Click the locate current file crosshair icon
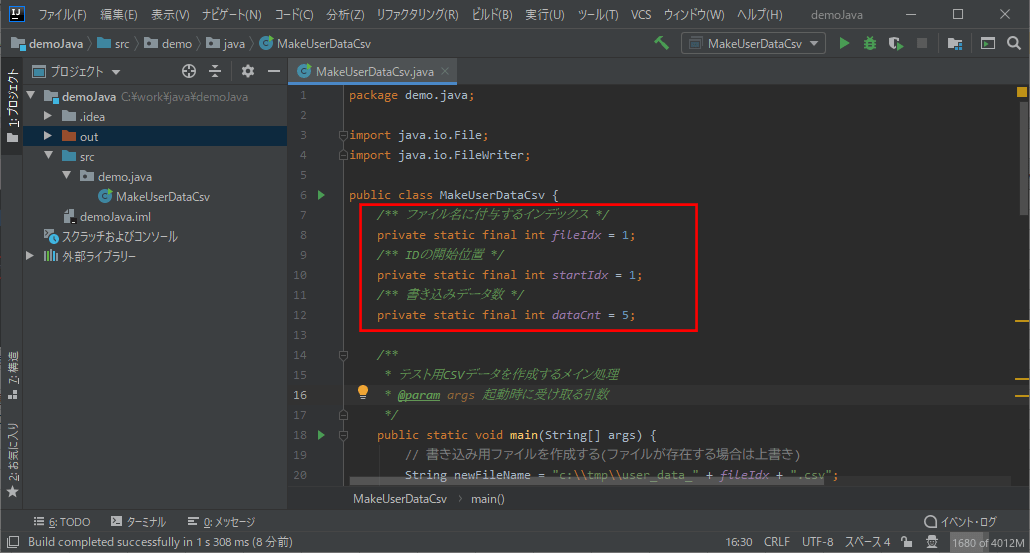The width and height of the screenshot is (1030, 553). (x=189, y=71)
